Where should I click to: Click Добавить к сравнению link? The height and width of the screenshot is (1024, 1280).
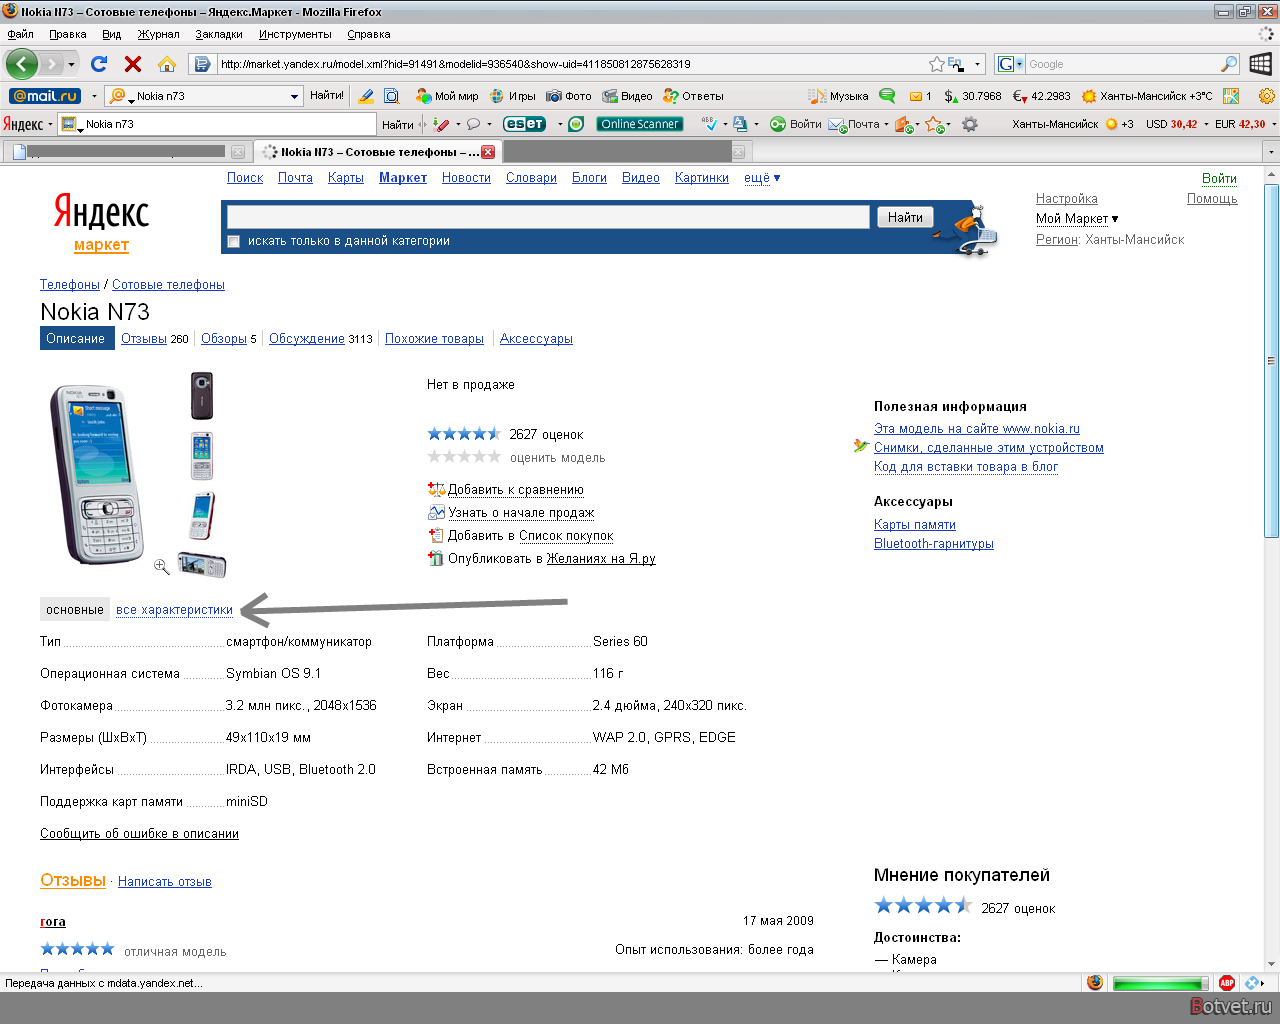[x=515, y=490]
